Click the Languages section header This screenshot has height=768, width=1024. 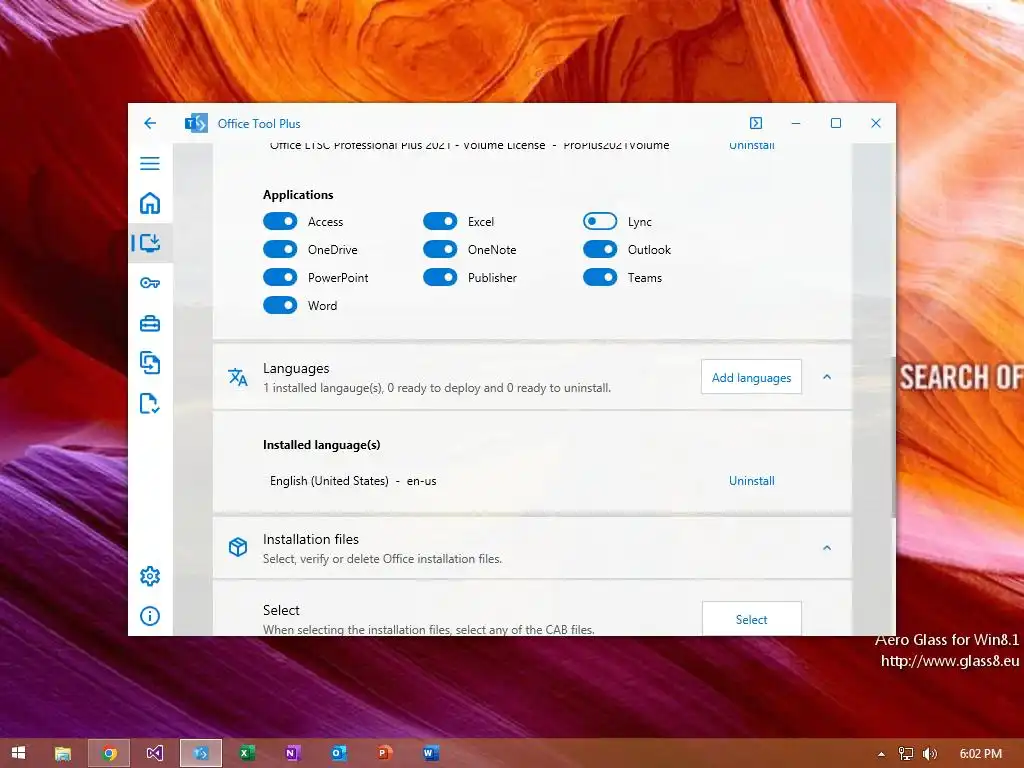pyautogui.click(x=532, y=377)
